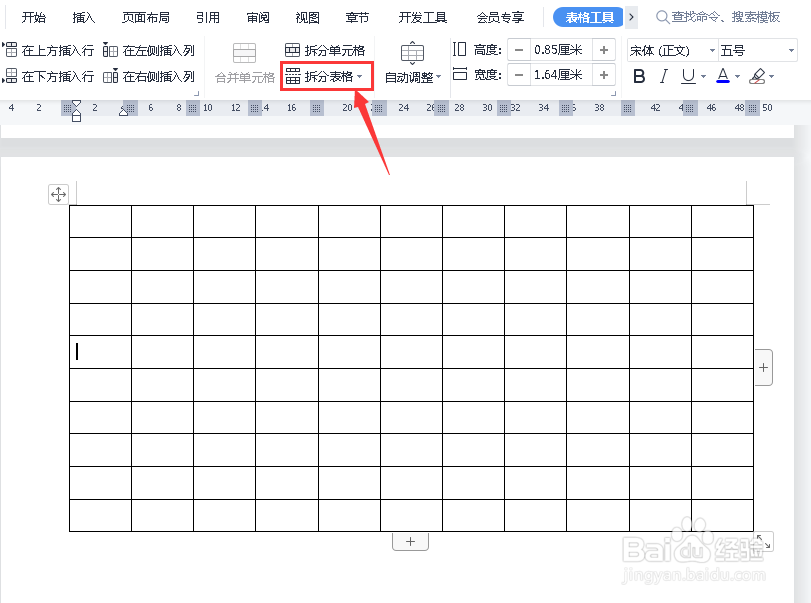
Task: Toggle underline formatting
Action: pyautogui.click(x=688, y=75)
